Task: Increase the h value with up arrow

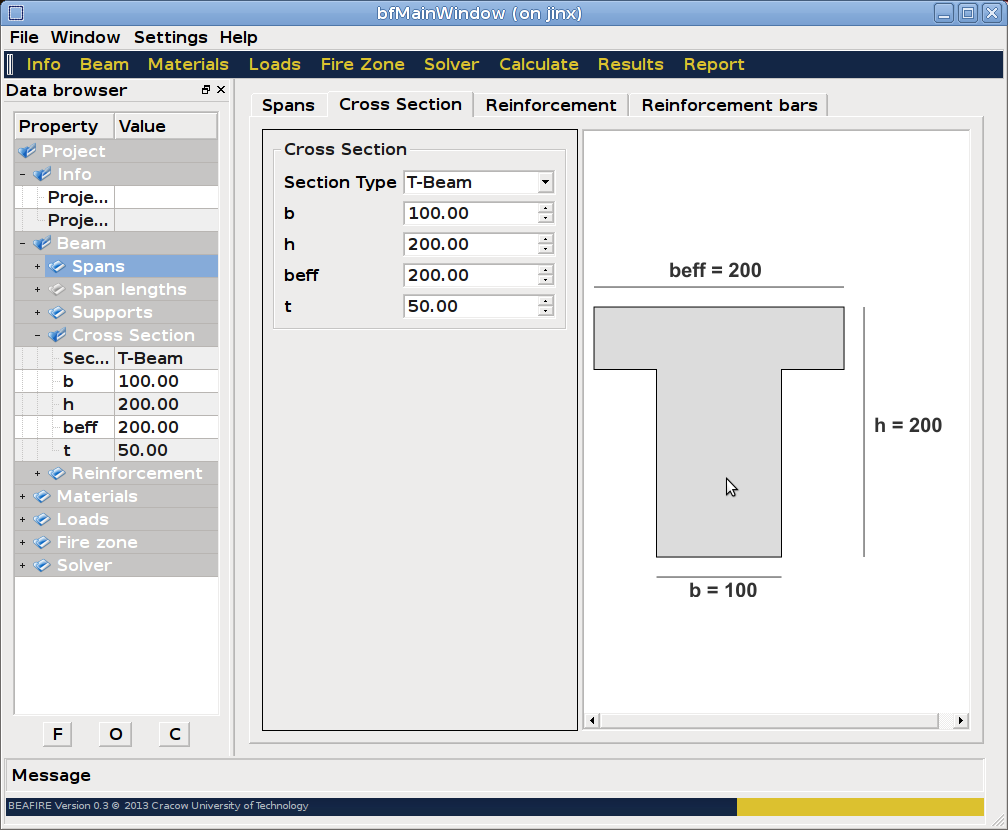Action: 545,239
